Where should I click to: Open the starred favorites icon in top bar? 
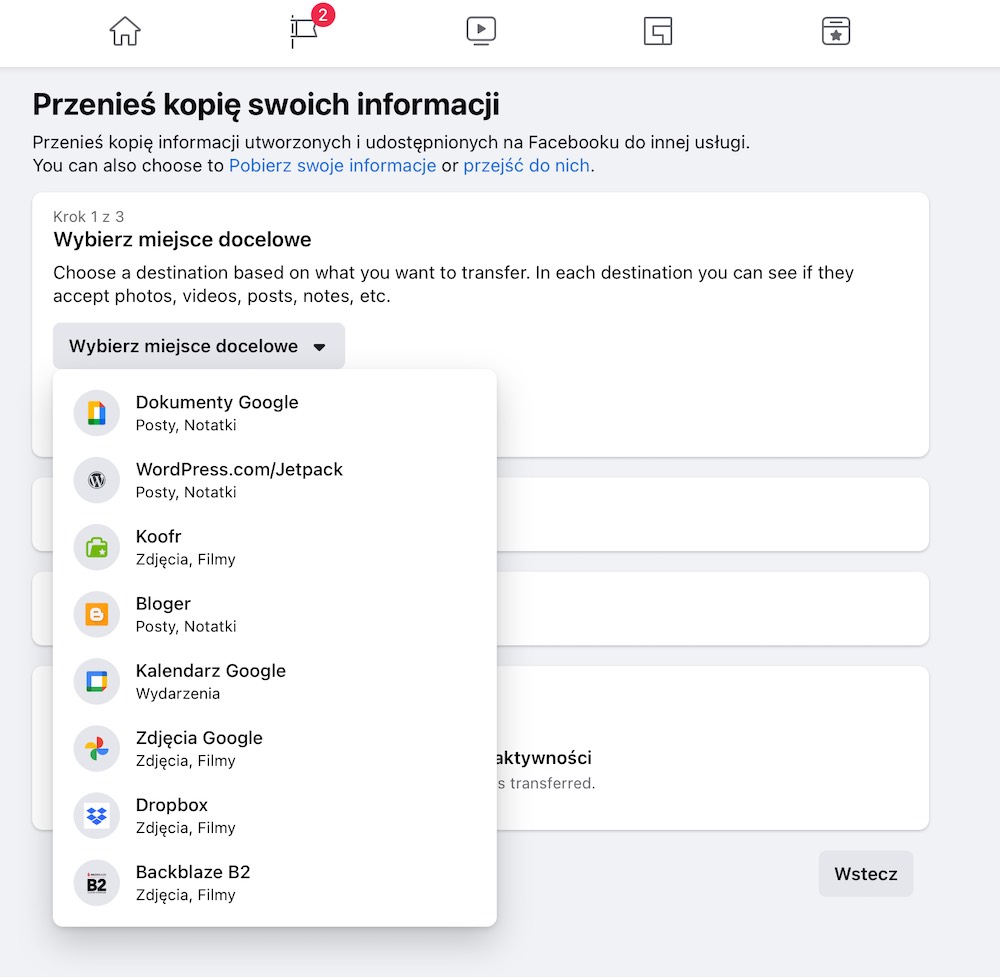coord(836,31)
